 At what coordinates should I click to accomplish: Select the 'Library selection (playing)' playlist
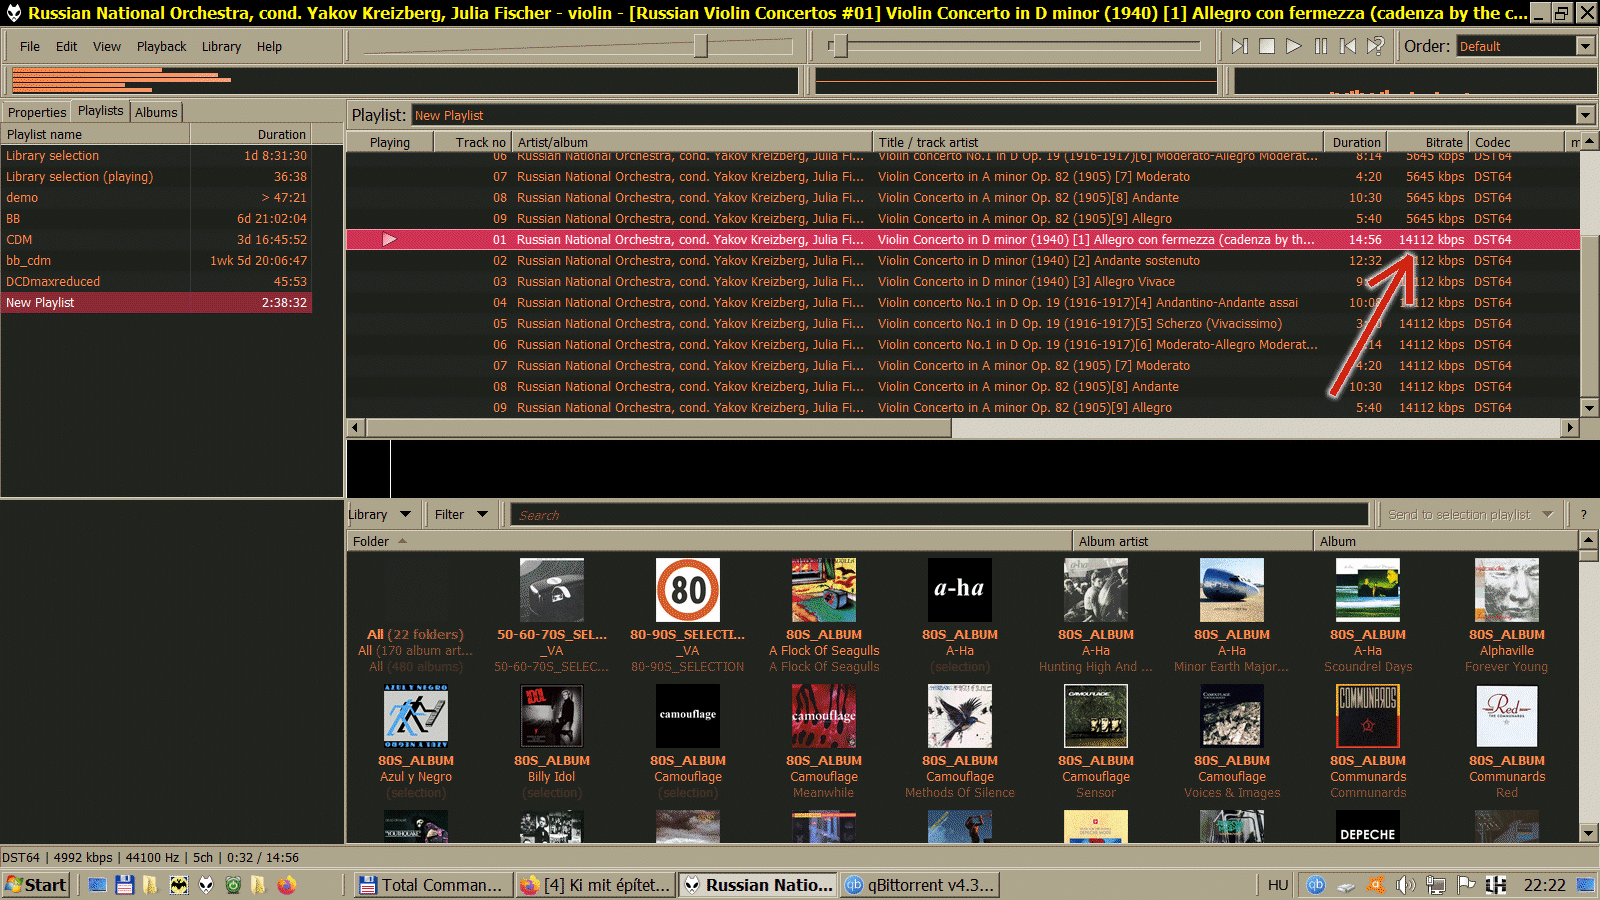157,177
